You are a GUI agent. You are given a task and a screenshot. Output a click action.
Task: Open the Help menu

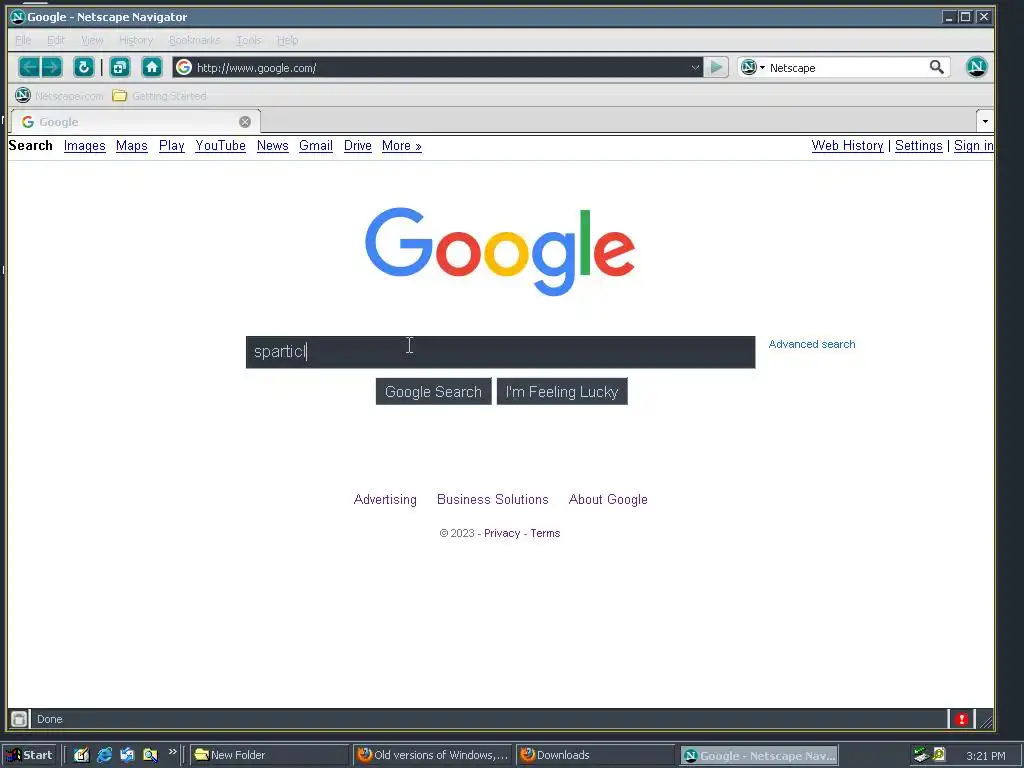point(287,40)
